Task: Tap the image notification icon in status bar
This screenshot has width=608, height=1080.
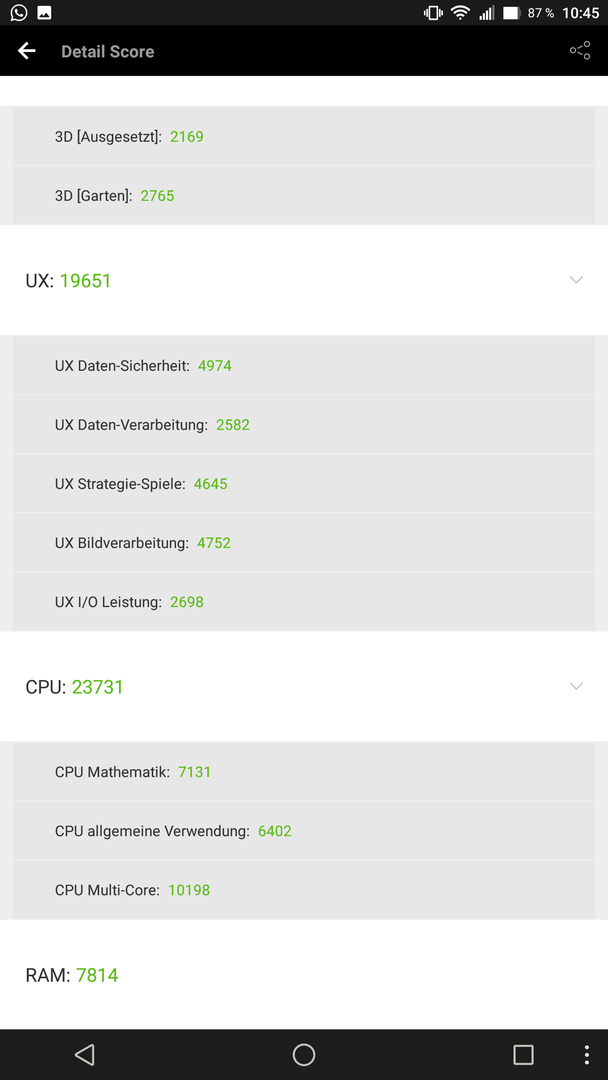Action: pos(44,12)
